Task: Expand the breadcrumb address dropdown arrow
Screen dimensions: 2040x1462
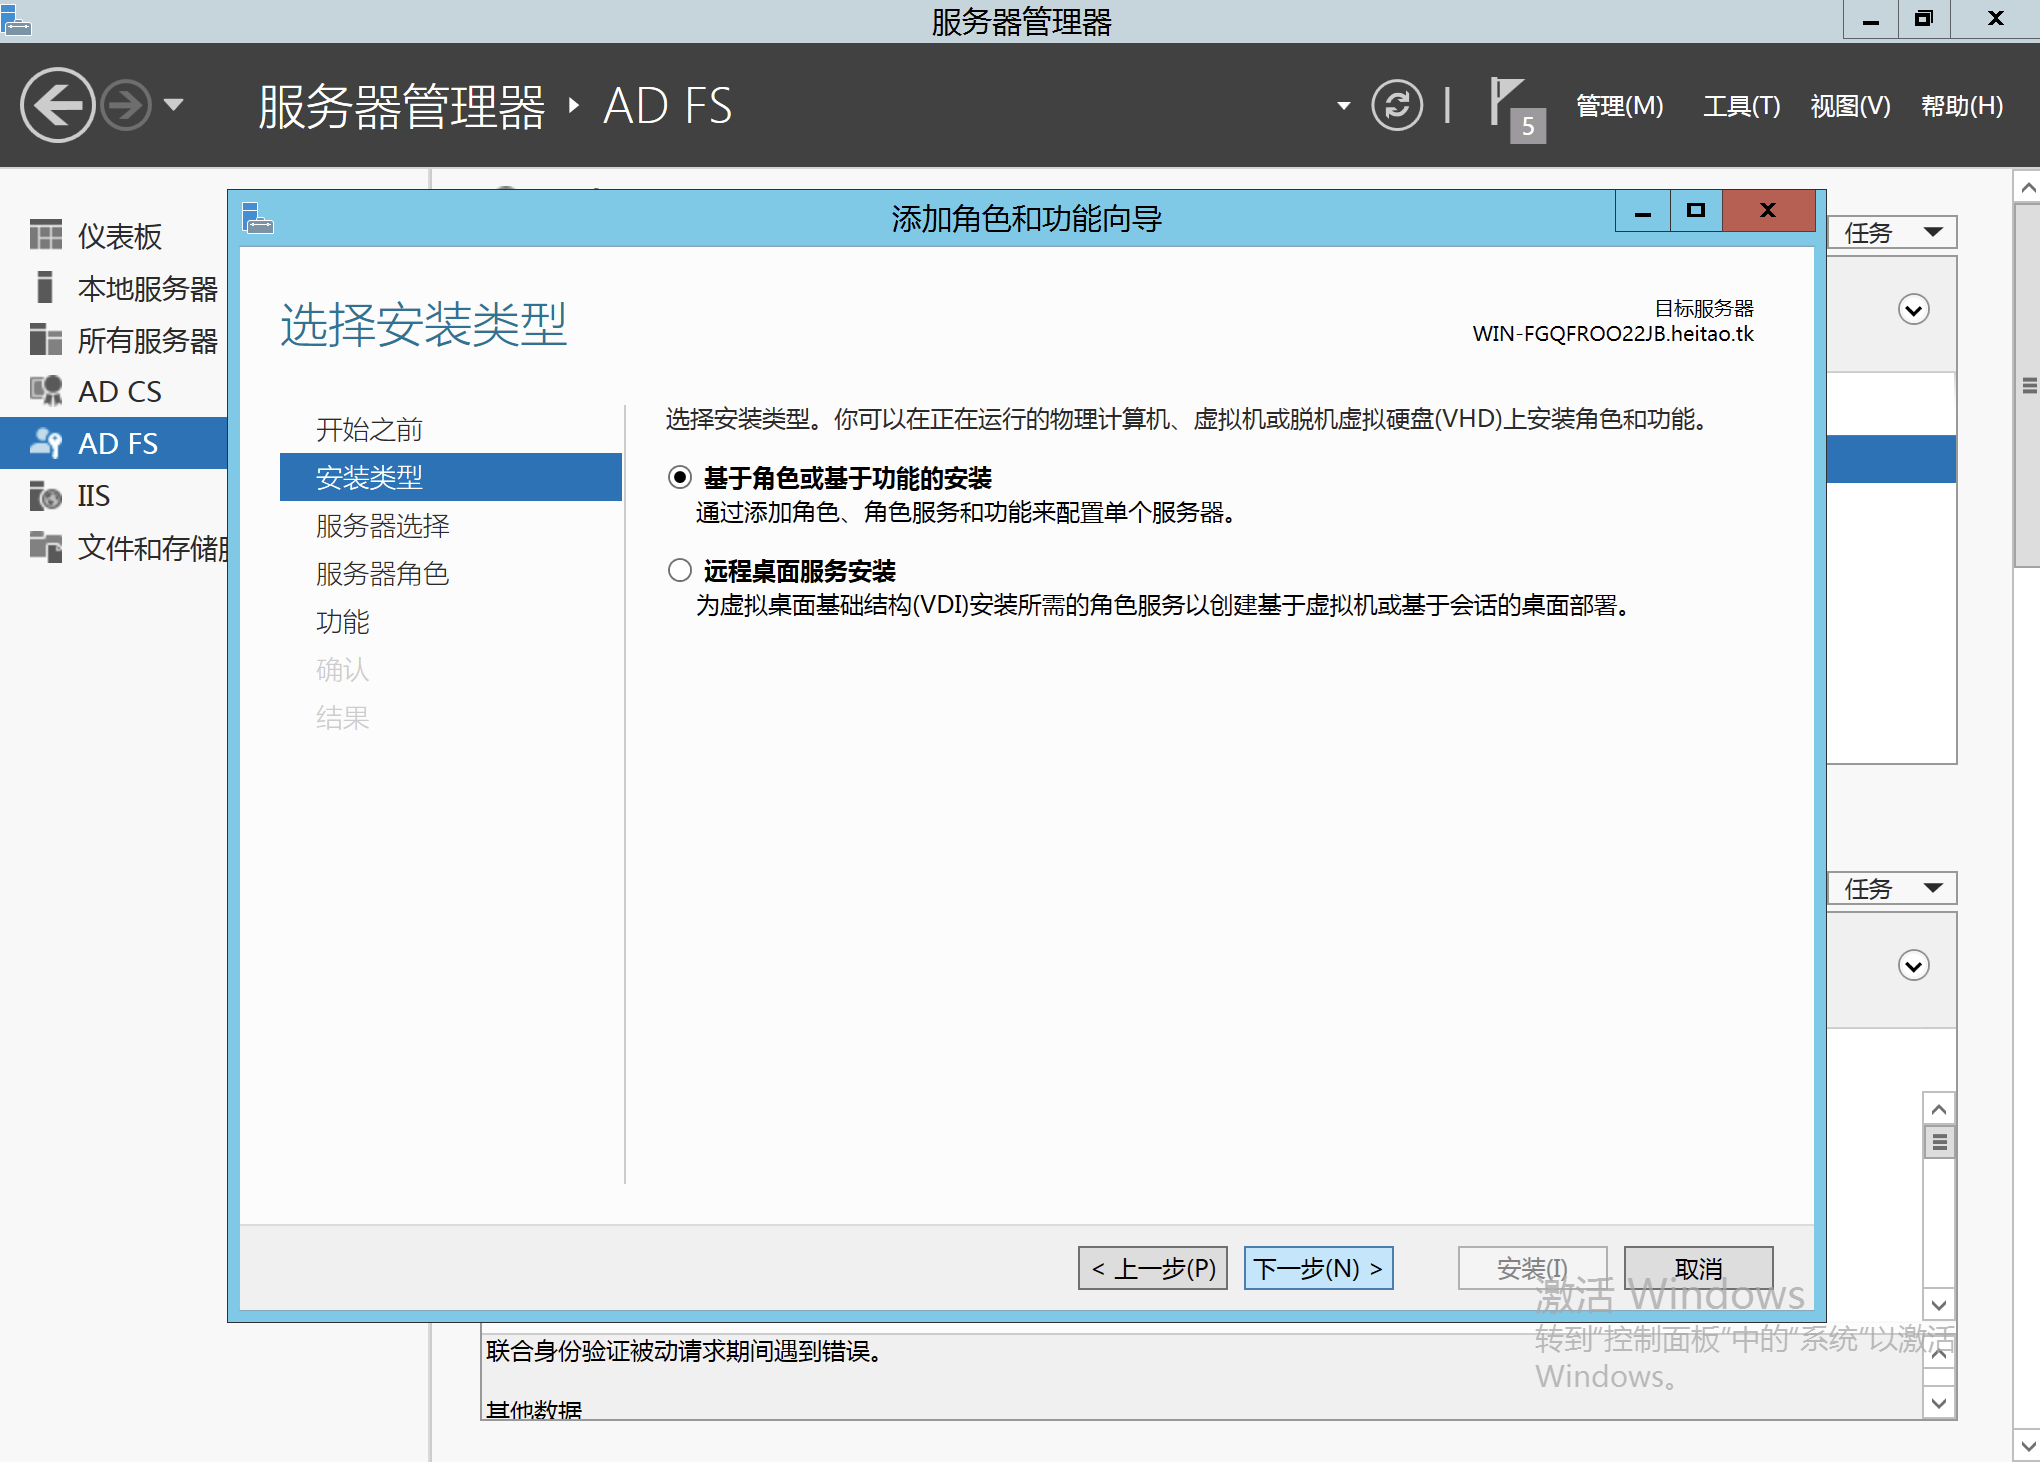Action: point(1343,105)
